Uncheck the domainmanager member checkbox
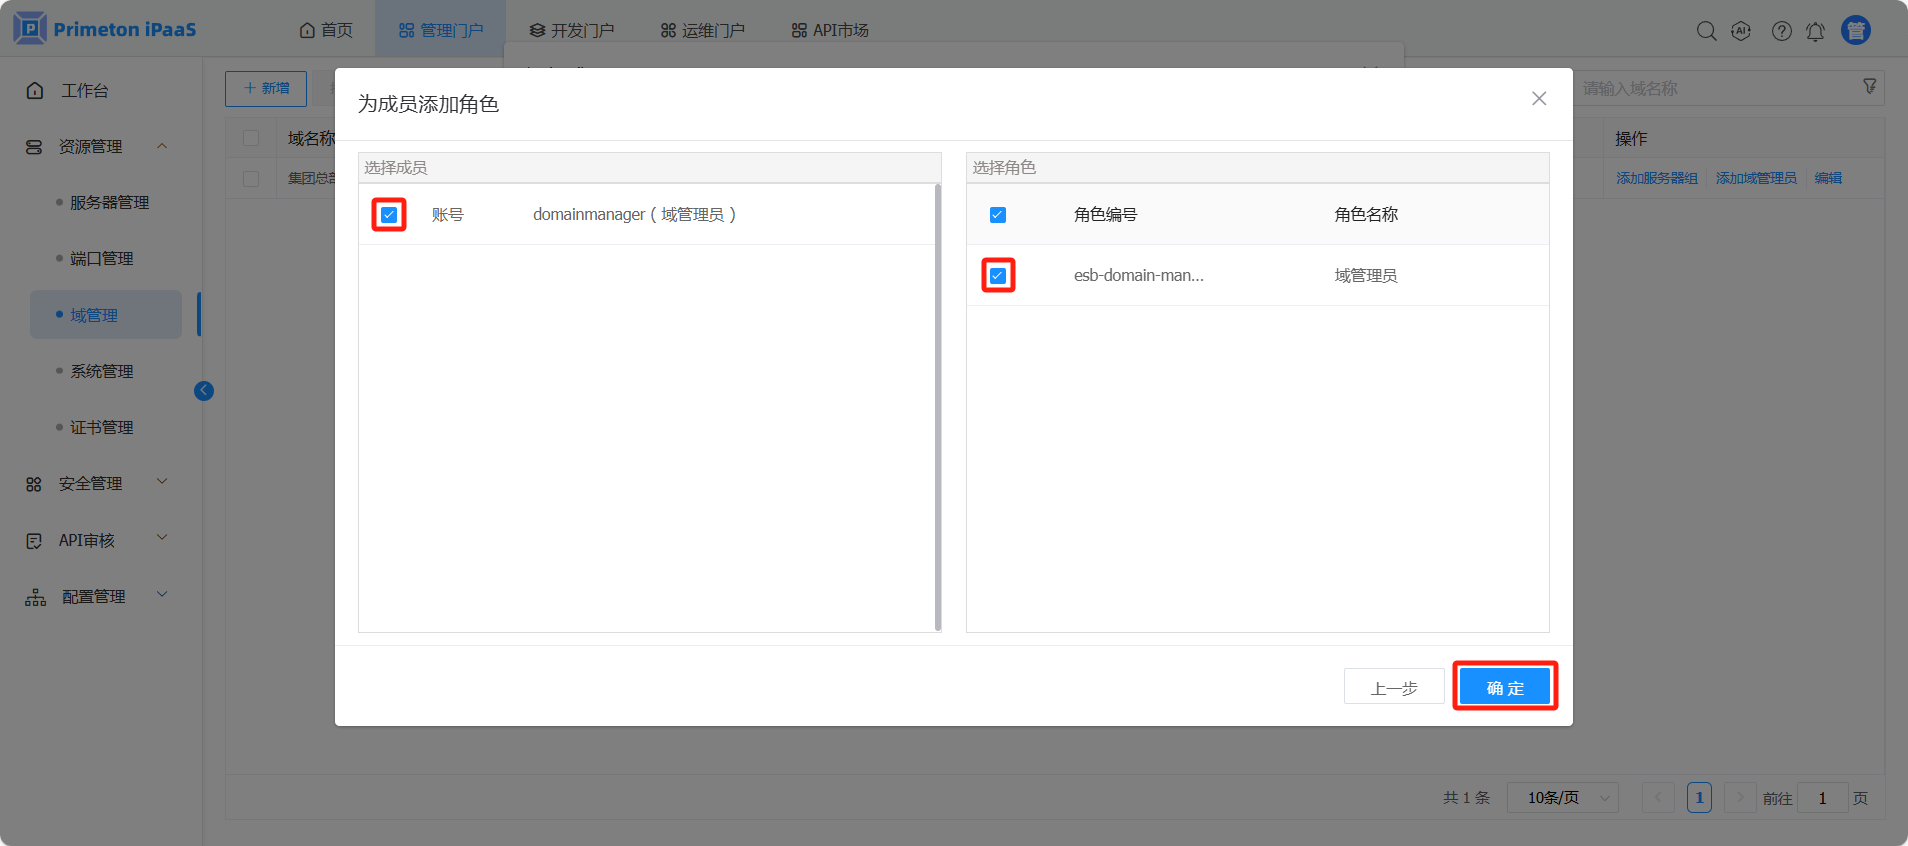 tap(389, 215)
